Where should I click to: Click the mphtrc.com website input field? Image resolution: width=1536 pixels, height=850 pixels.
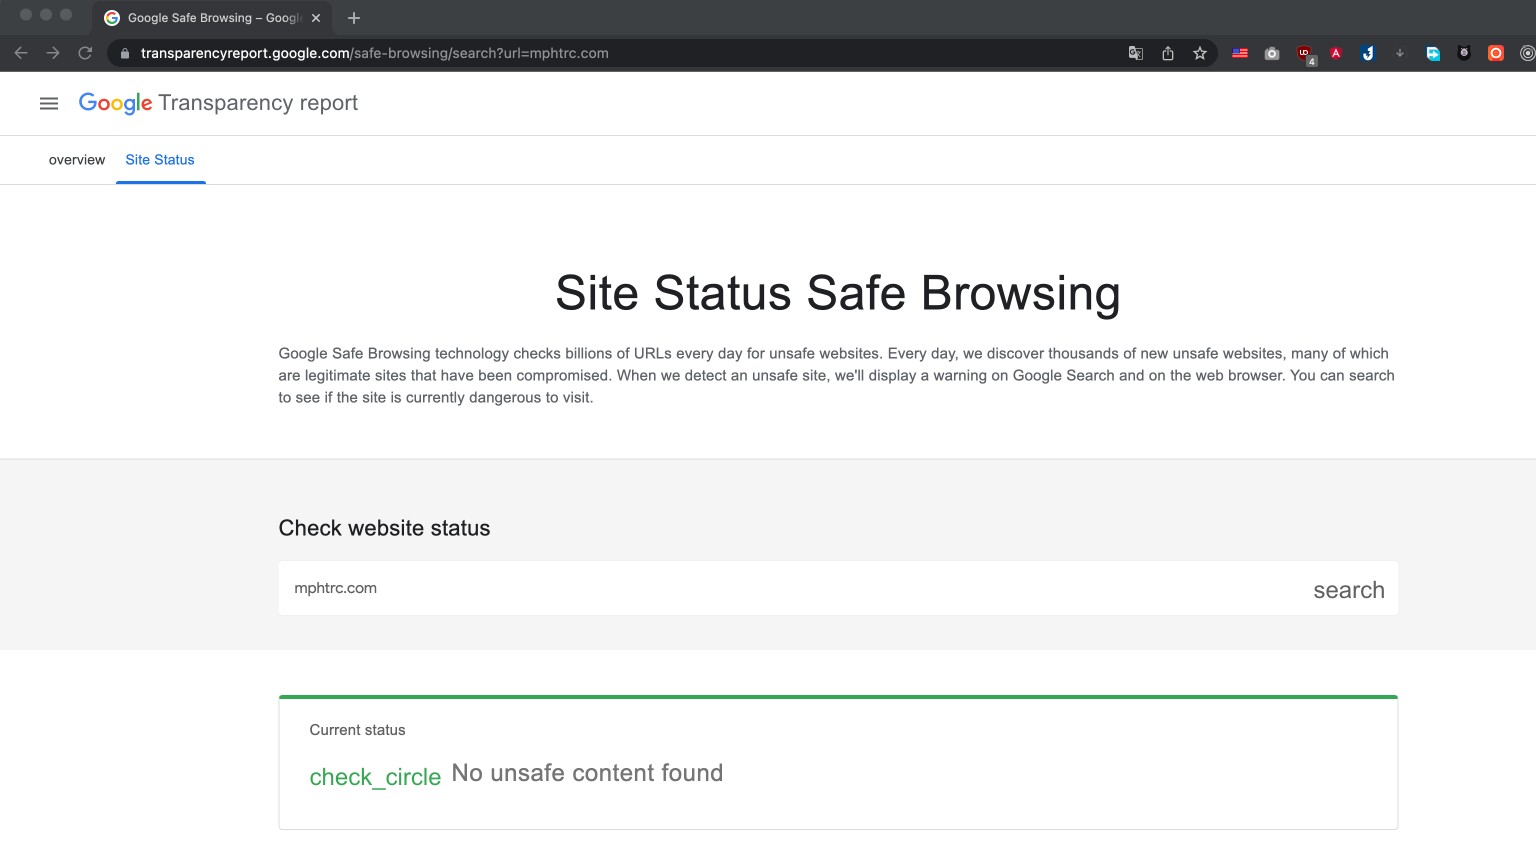(x=700, y=588)
